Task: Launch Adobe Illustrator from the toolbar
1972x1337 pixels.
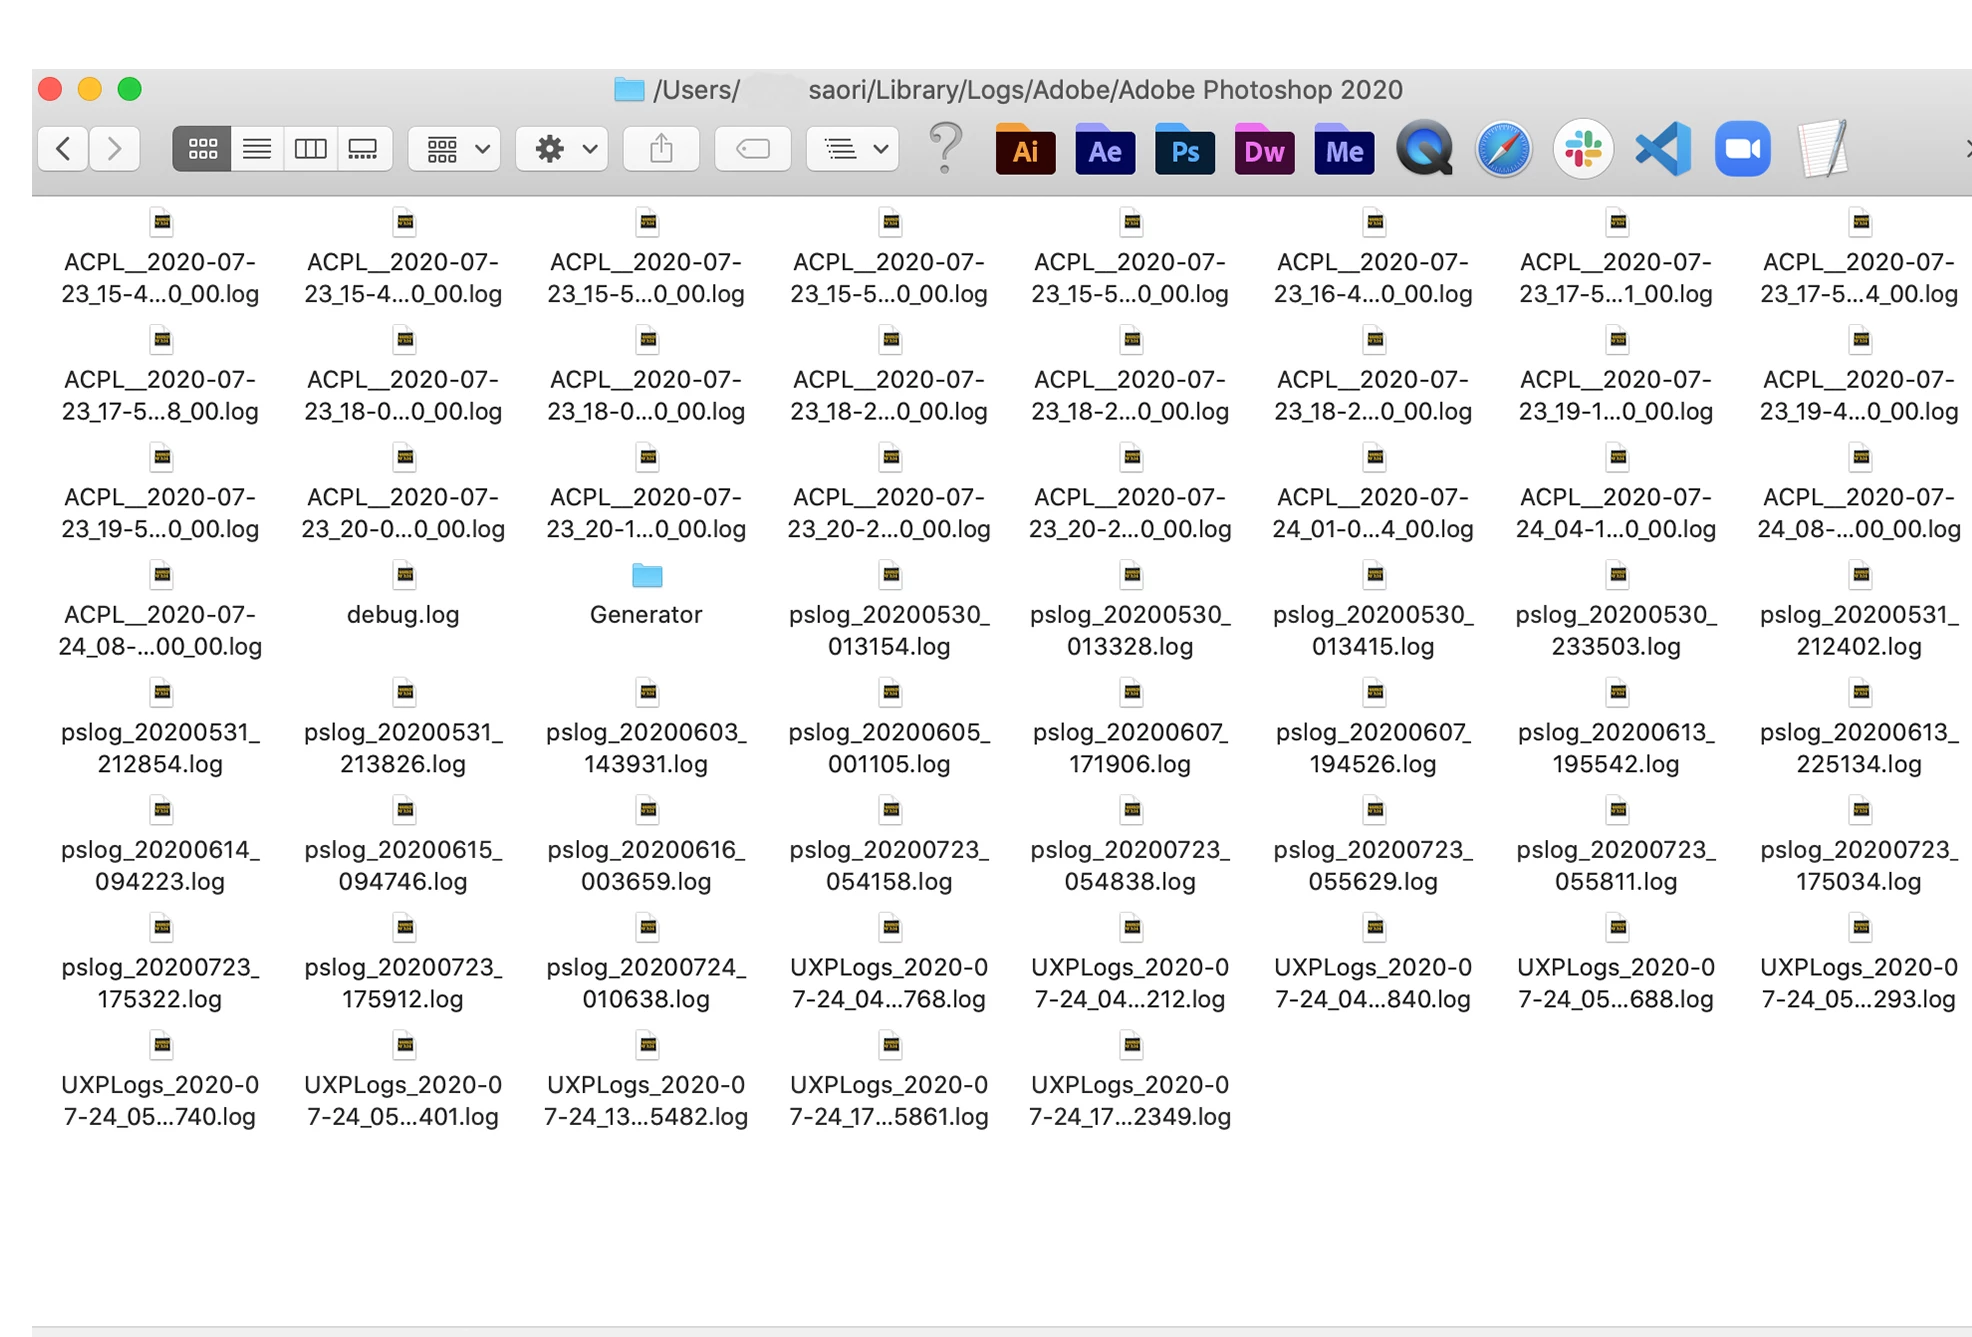Action: (x=1025, y=150)
